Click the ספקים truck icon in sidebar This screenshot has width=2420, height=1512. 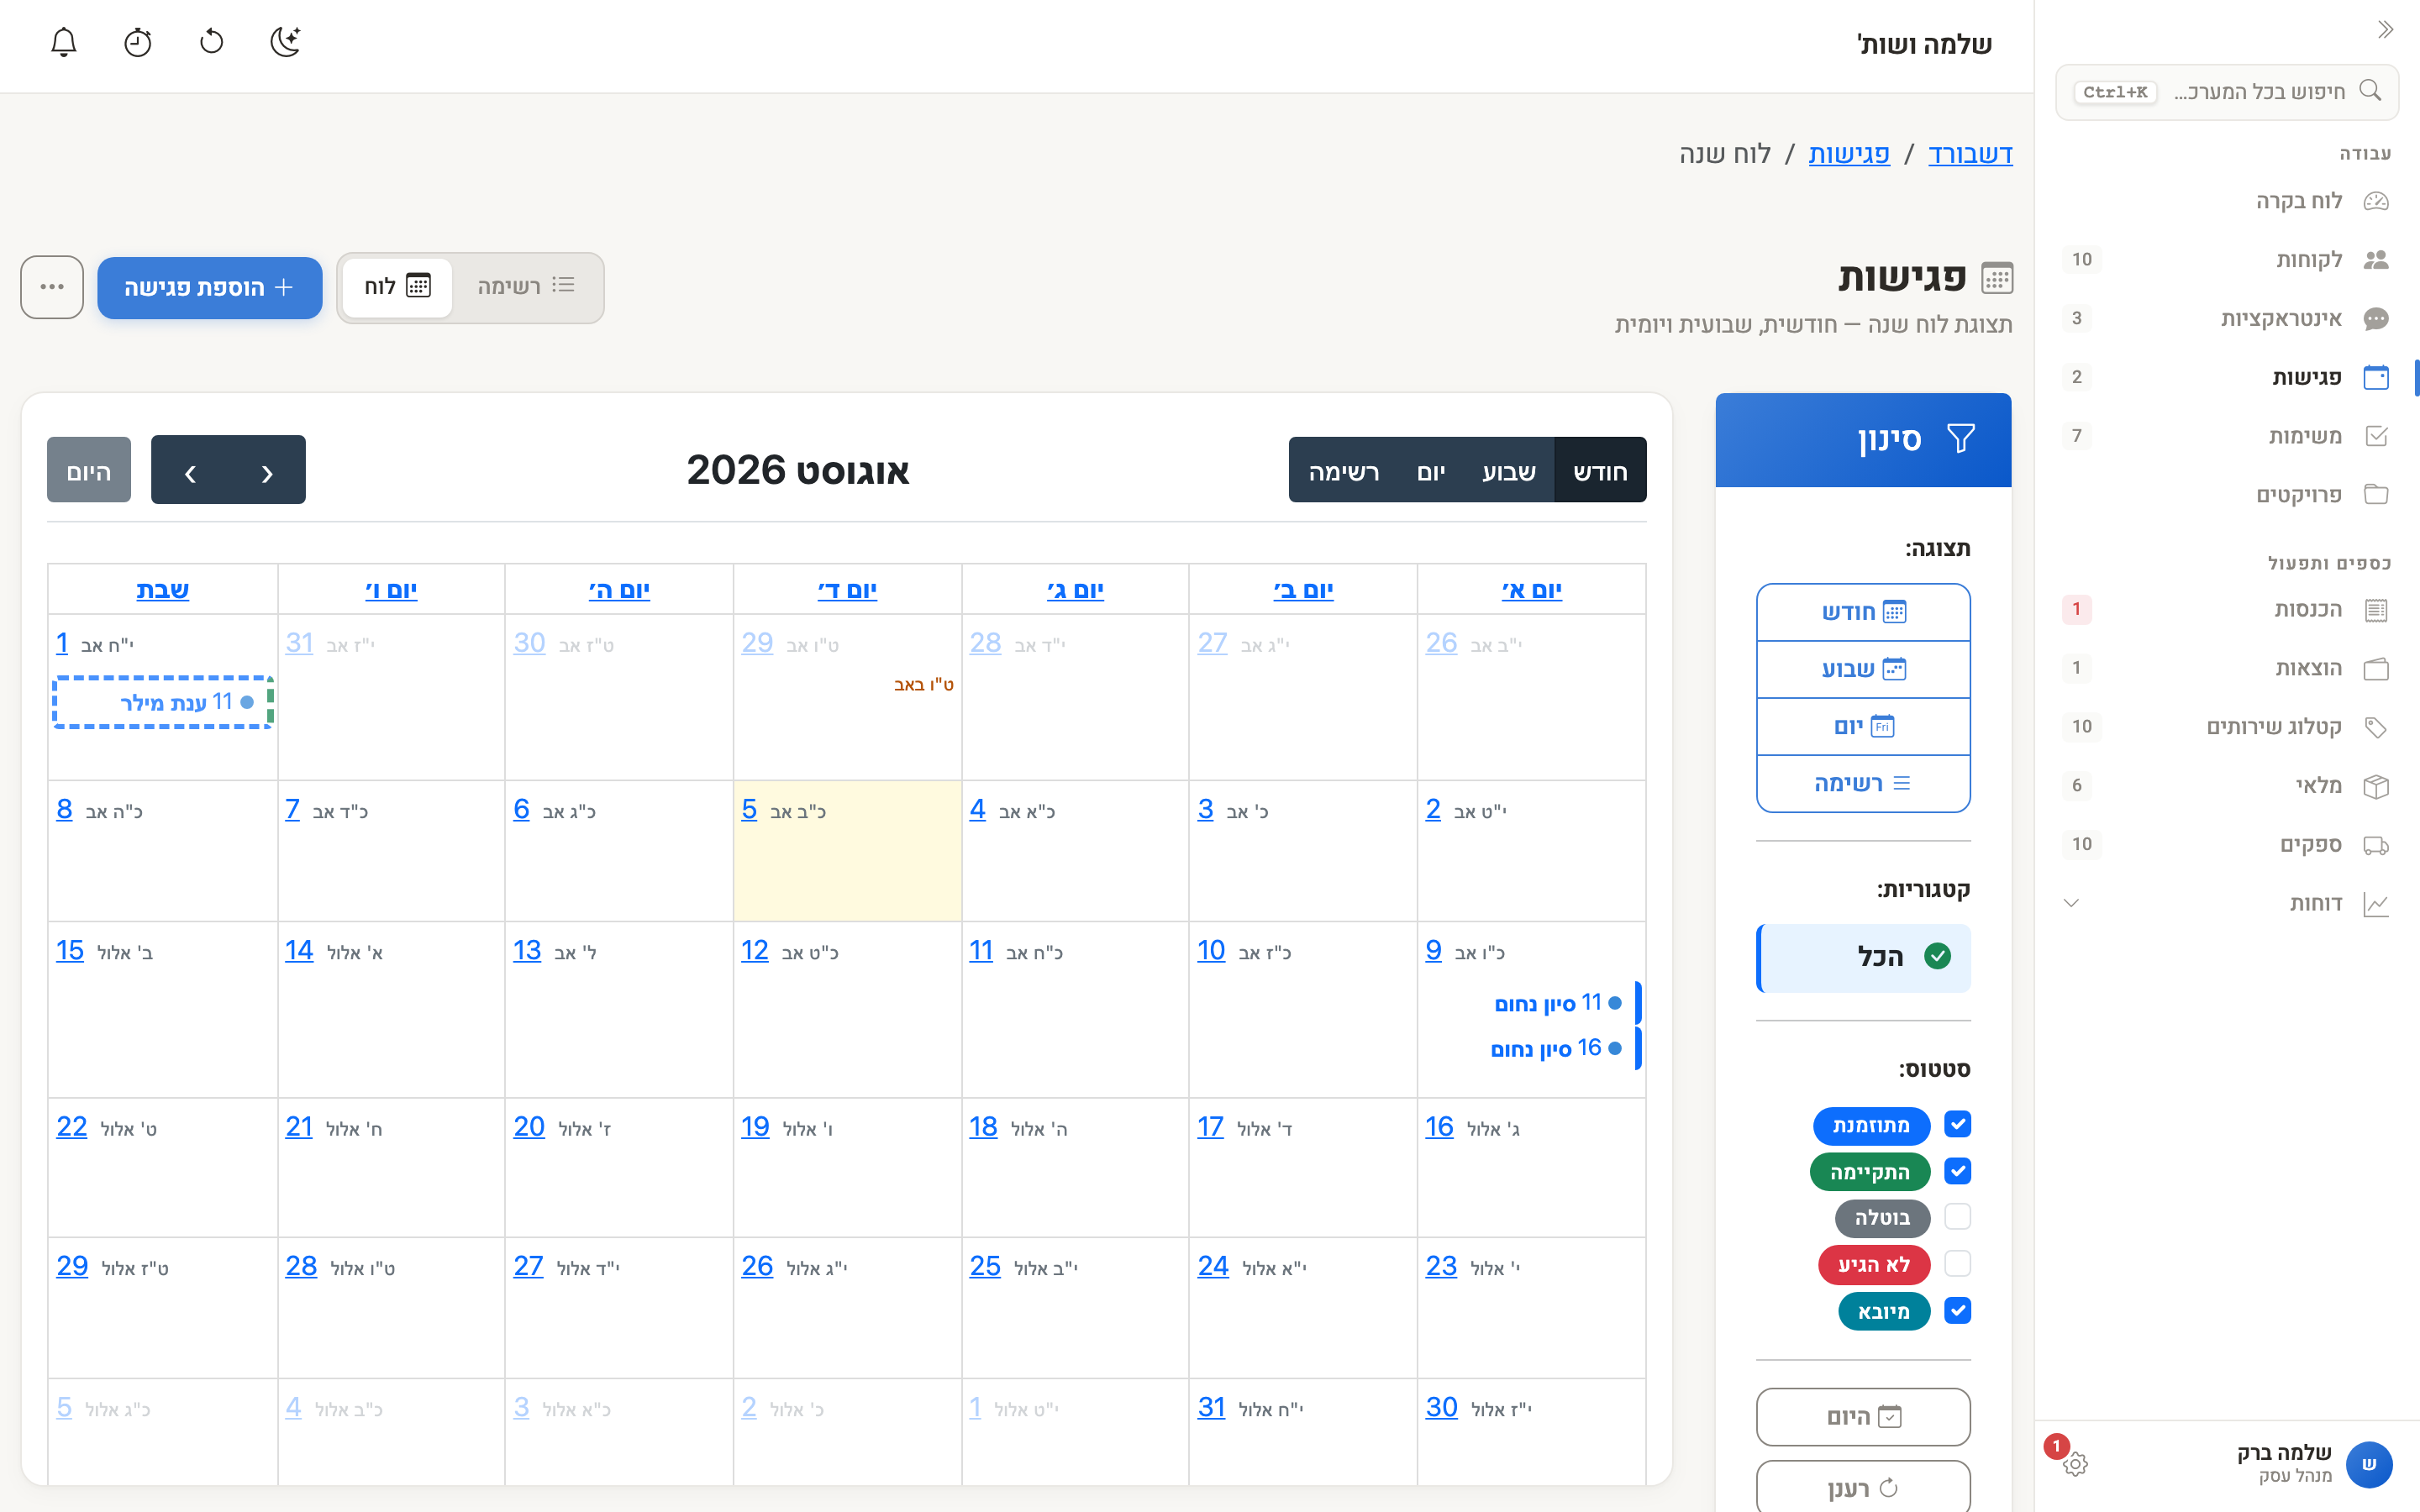coord(2376,845)
